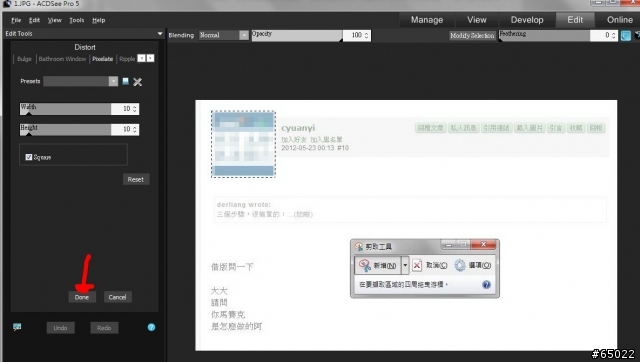Select the Ripple distort effect

pos(127,59)
